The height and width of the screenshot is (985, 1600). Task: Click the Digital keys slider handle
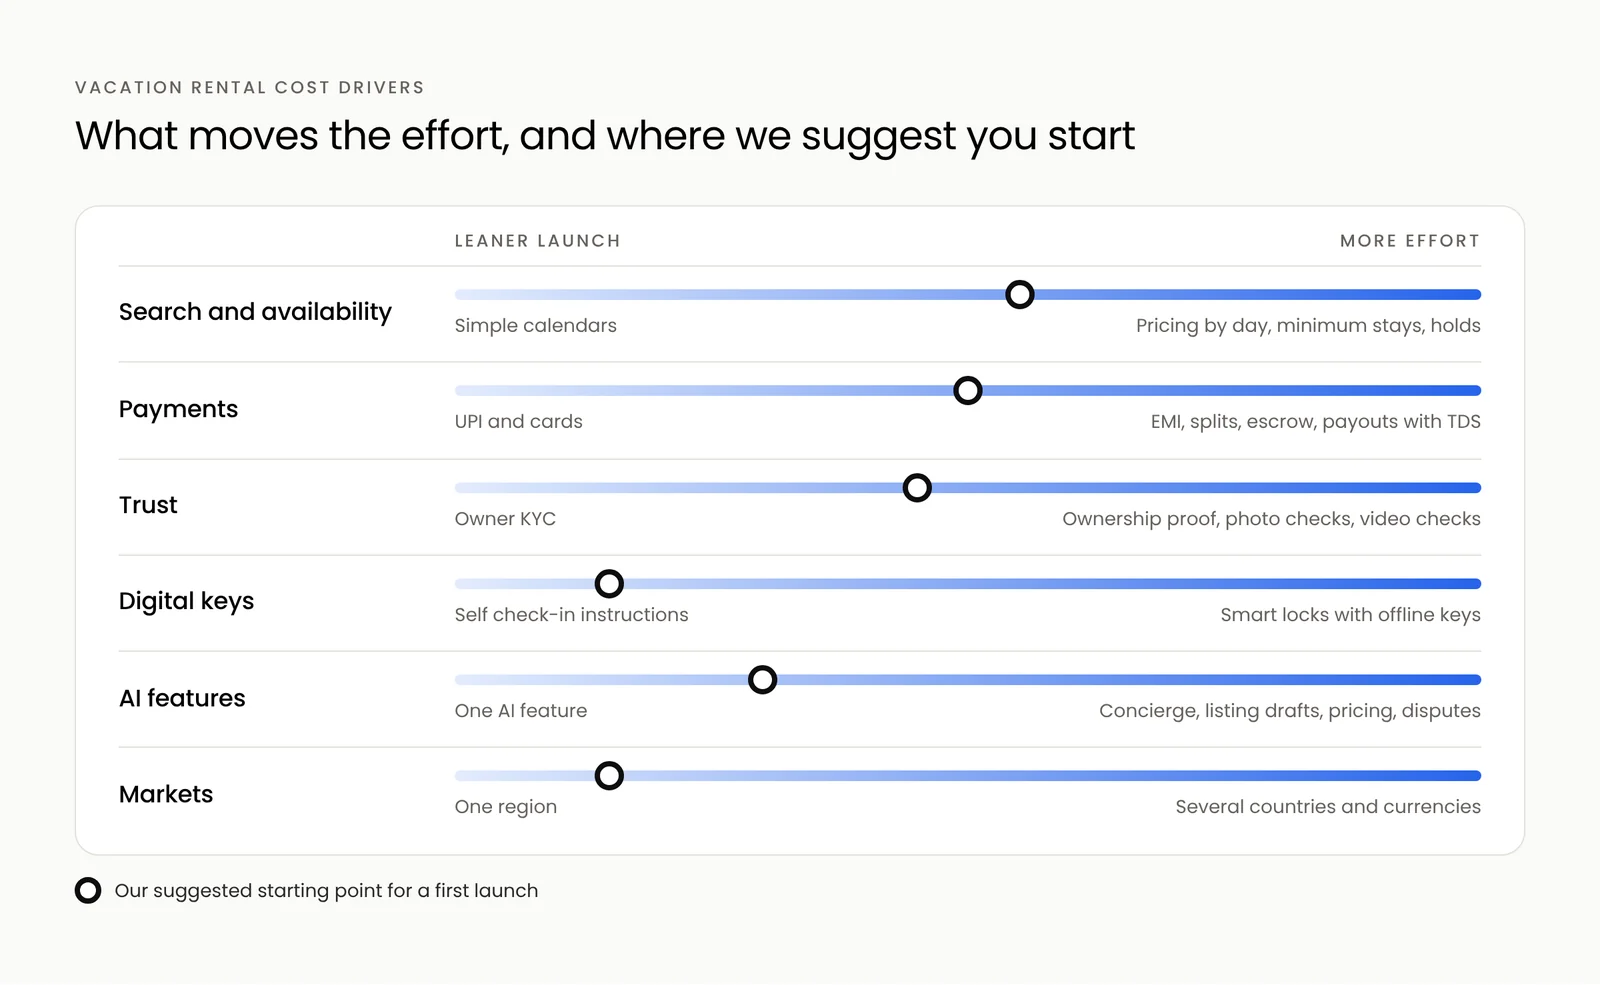pyautogui.click(x=609, y=584)
